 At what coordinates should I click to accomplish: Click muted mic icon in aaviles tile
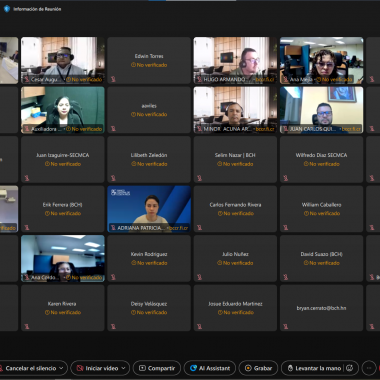pyautogui.click(x=113, y=129)
